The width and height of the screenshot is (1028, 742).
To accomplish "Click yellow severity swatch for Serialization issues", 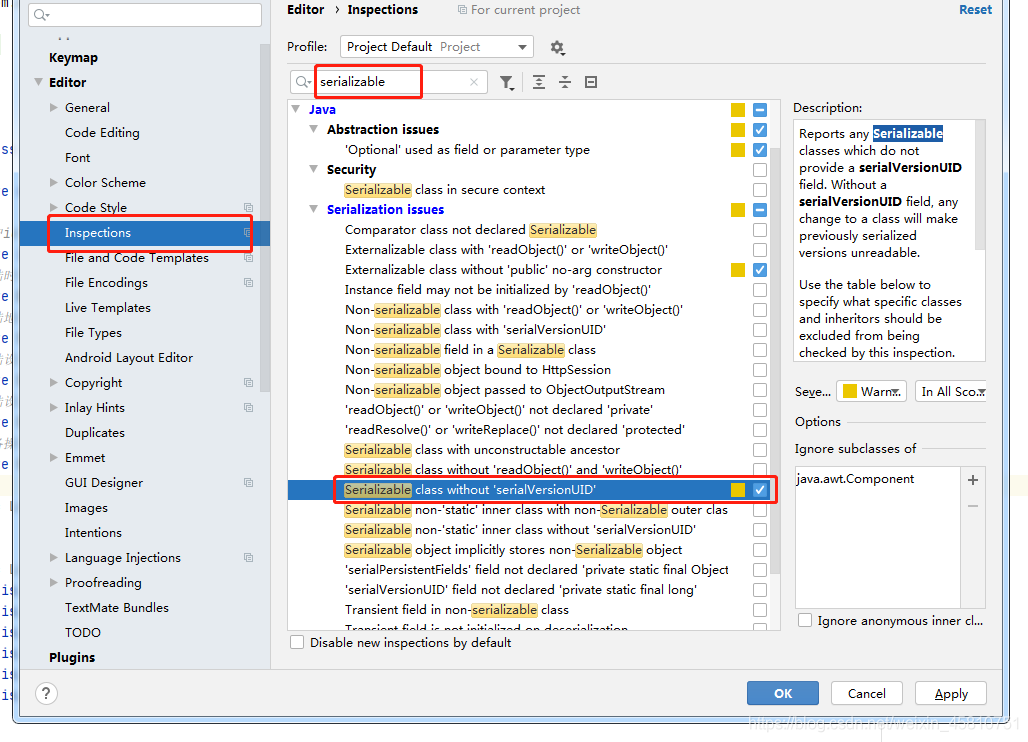I will 738,210.
